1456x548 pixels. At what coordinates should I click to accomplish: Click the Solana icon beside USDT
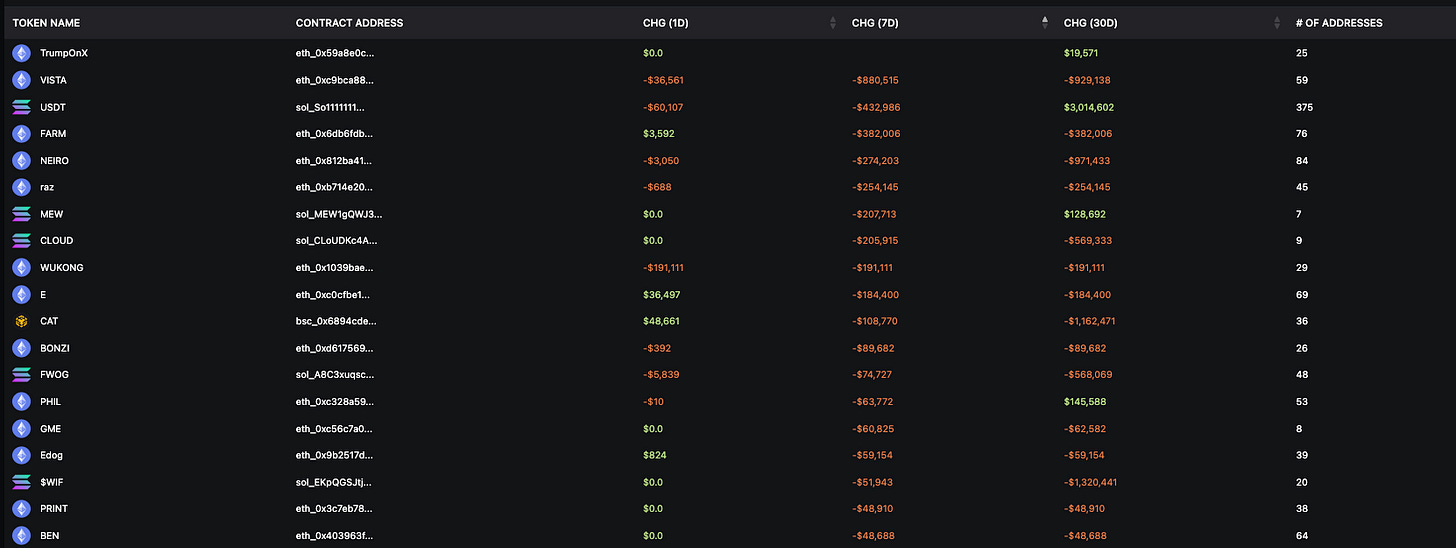click(21, 107)
